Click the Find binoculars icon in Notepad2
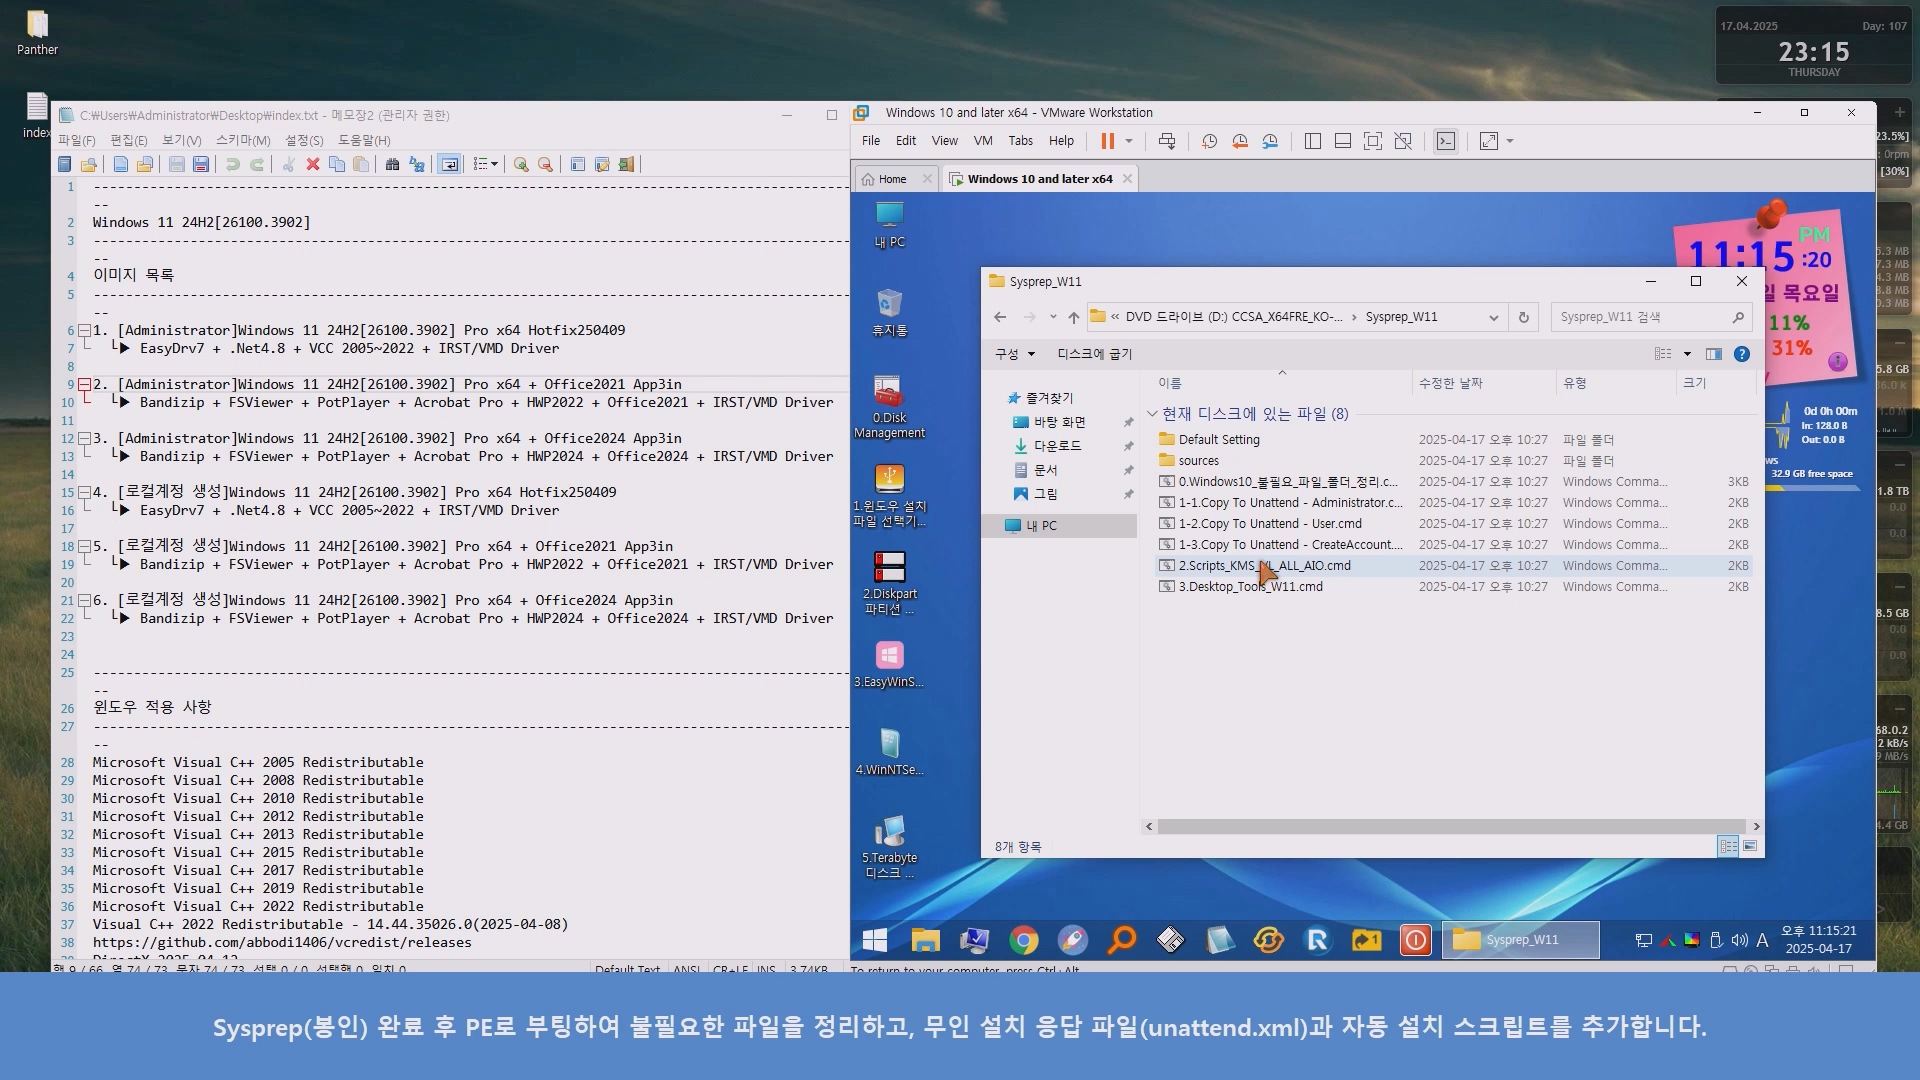The height and width of the screenshot is (1080, 1920). (392, 164)
